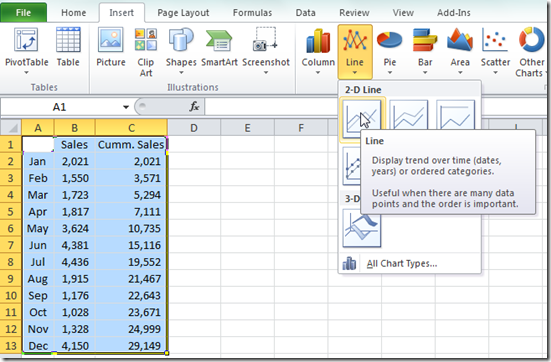Select the cell containing 15,116
The height and width of the screenshot is (362, 551).
pos(131,245)
